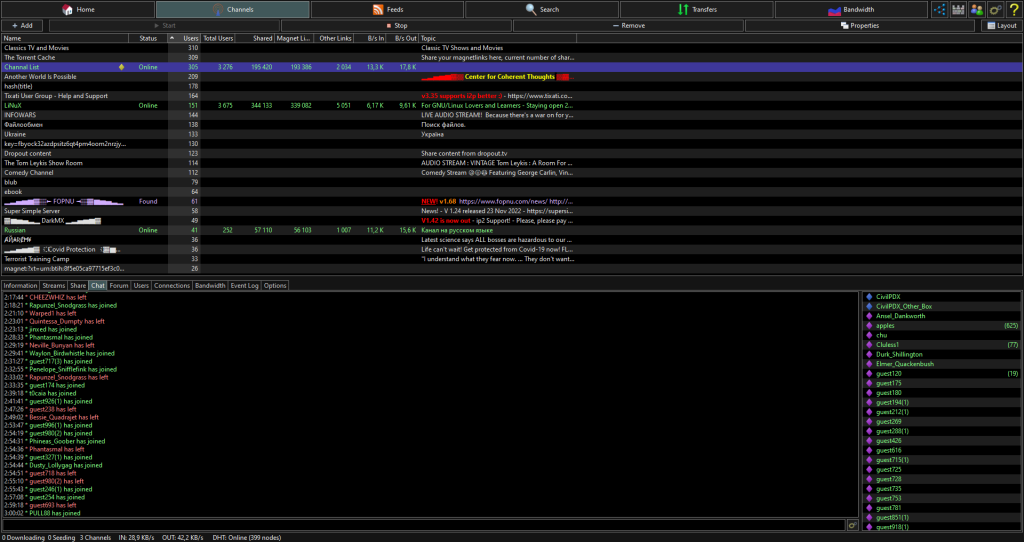Screen dimensions: 1024x542
Task: Switch to the lower Bandwidth tab
Action: tap(210, 285)
